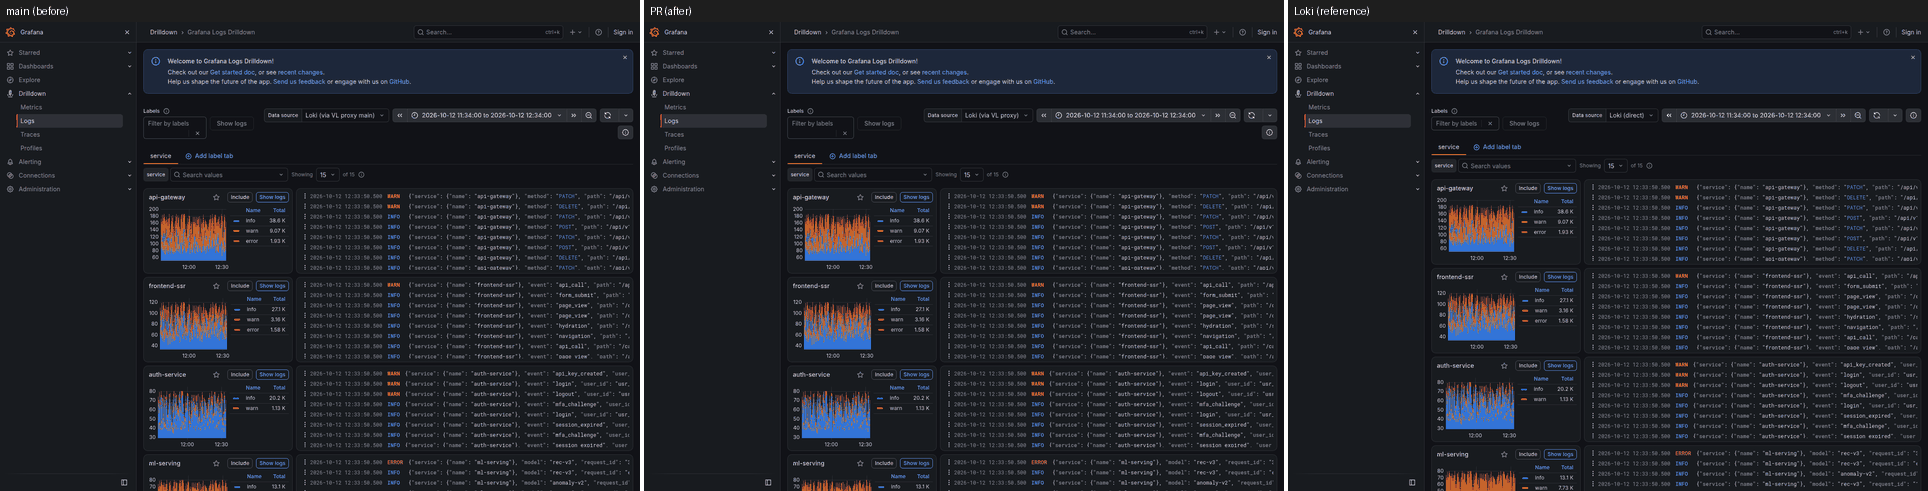Viewport: 1928px width, 491px height.
Task: Expand Dashboards section in PR (after) sidebar
Action: pyautogui.click(x=773, y=66)
